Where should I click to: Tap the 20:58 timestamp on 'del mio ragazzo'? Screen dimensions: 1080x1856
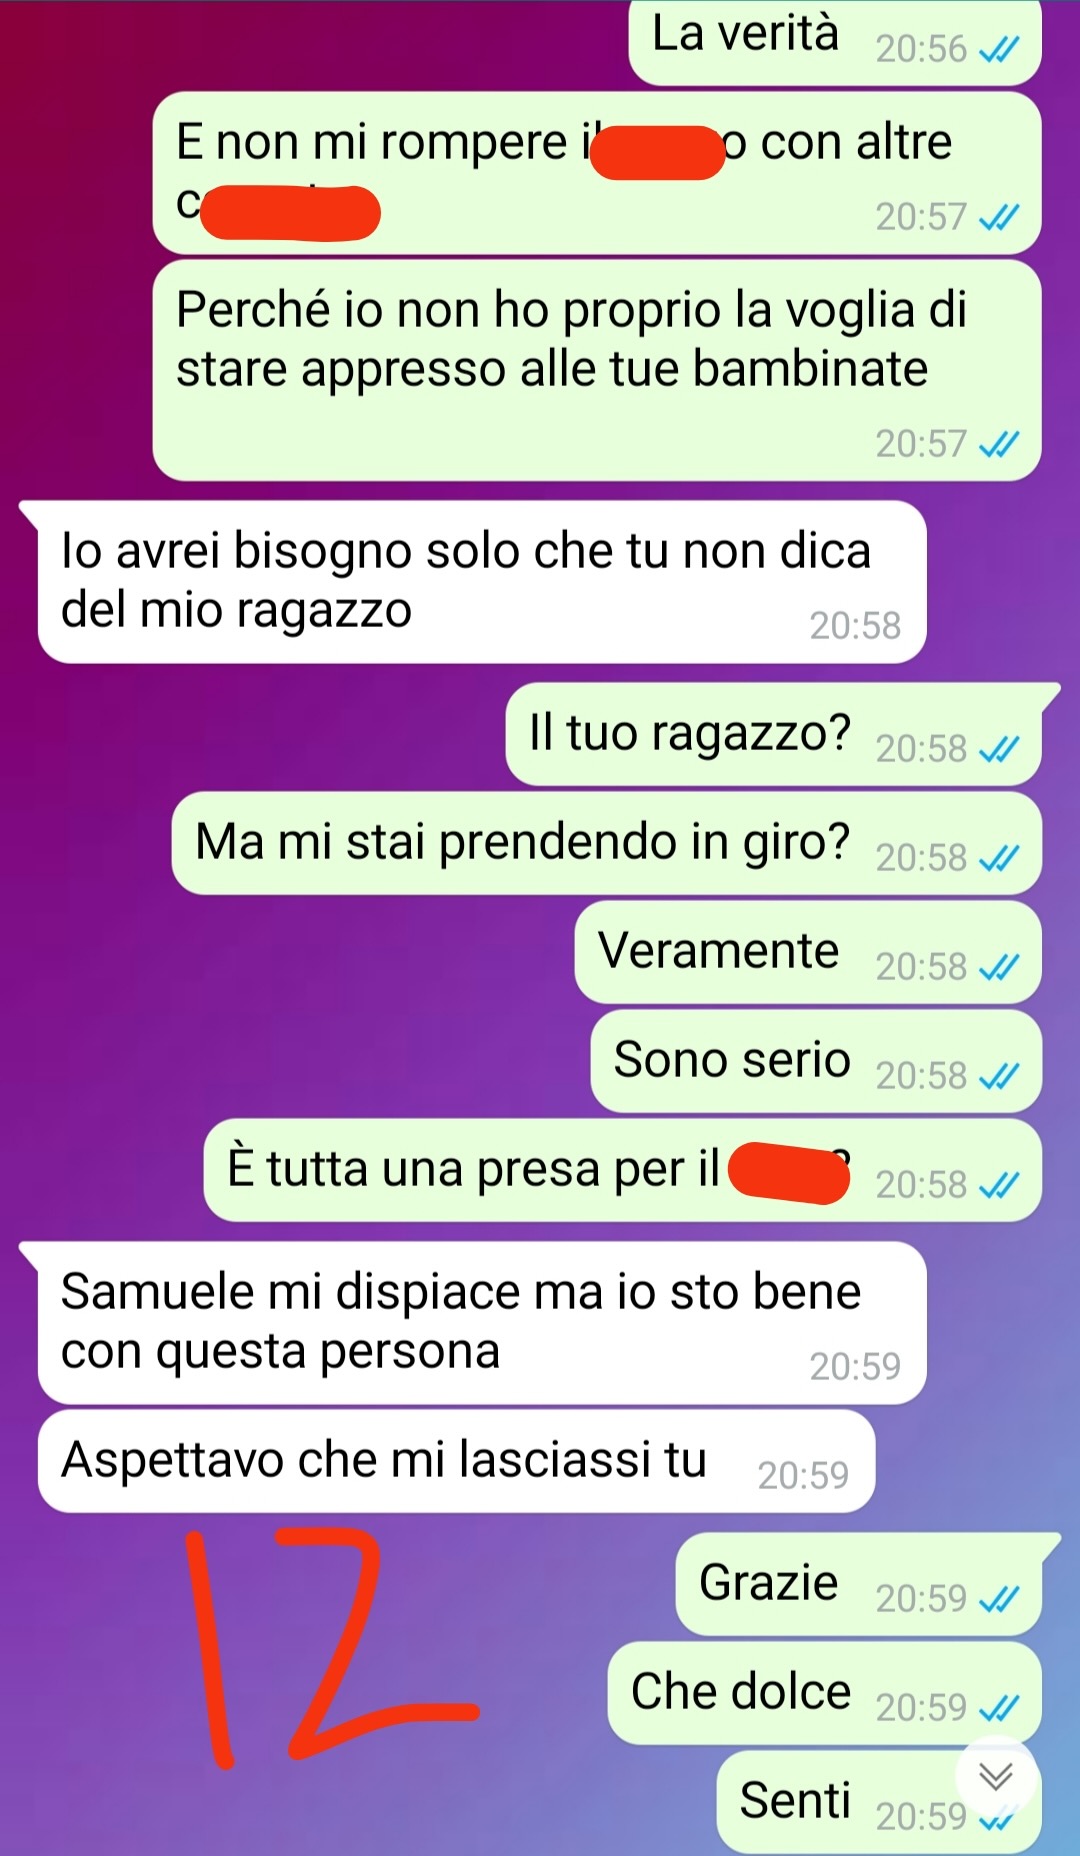pyautogui.click(x=855, y=626)
